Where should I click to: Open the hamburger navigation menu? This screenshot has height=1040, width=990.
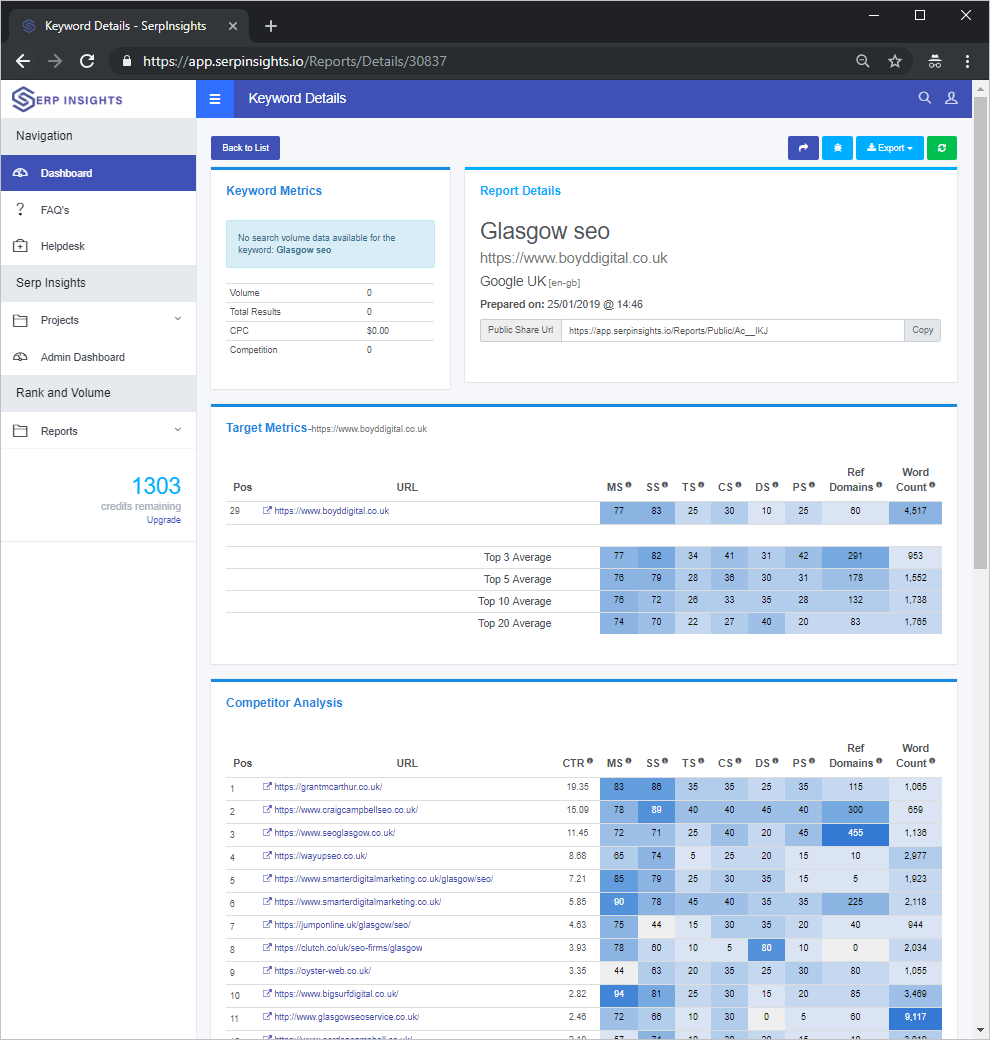(x=215, y=98)
